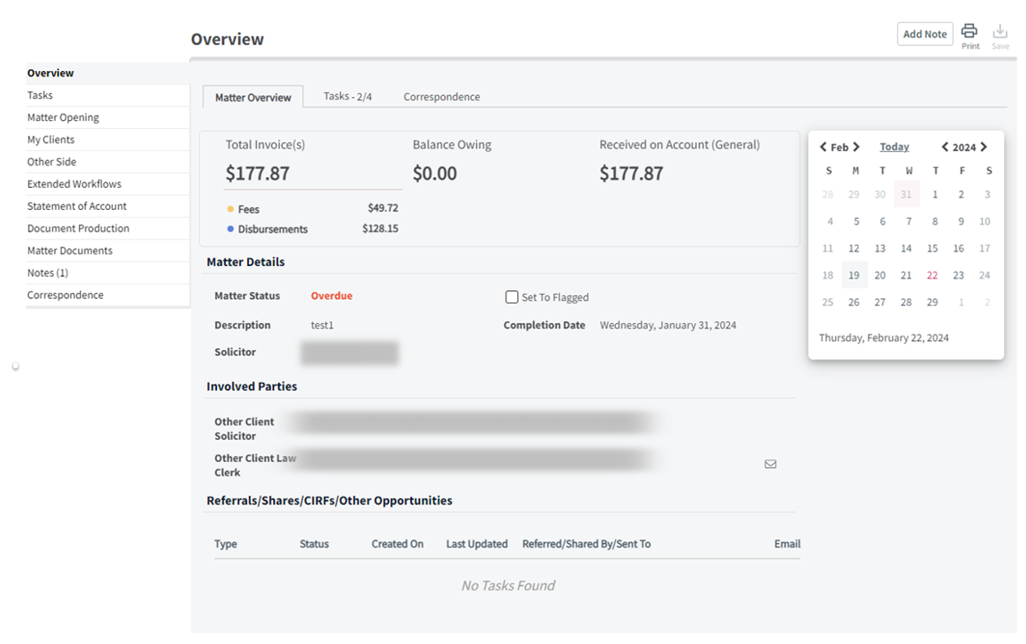Click the Add Note button
The width and height of the screenshot is (1026, 644).
[x=924, y=33]
